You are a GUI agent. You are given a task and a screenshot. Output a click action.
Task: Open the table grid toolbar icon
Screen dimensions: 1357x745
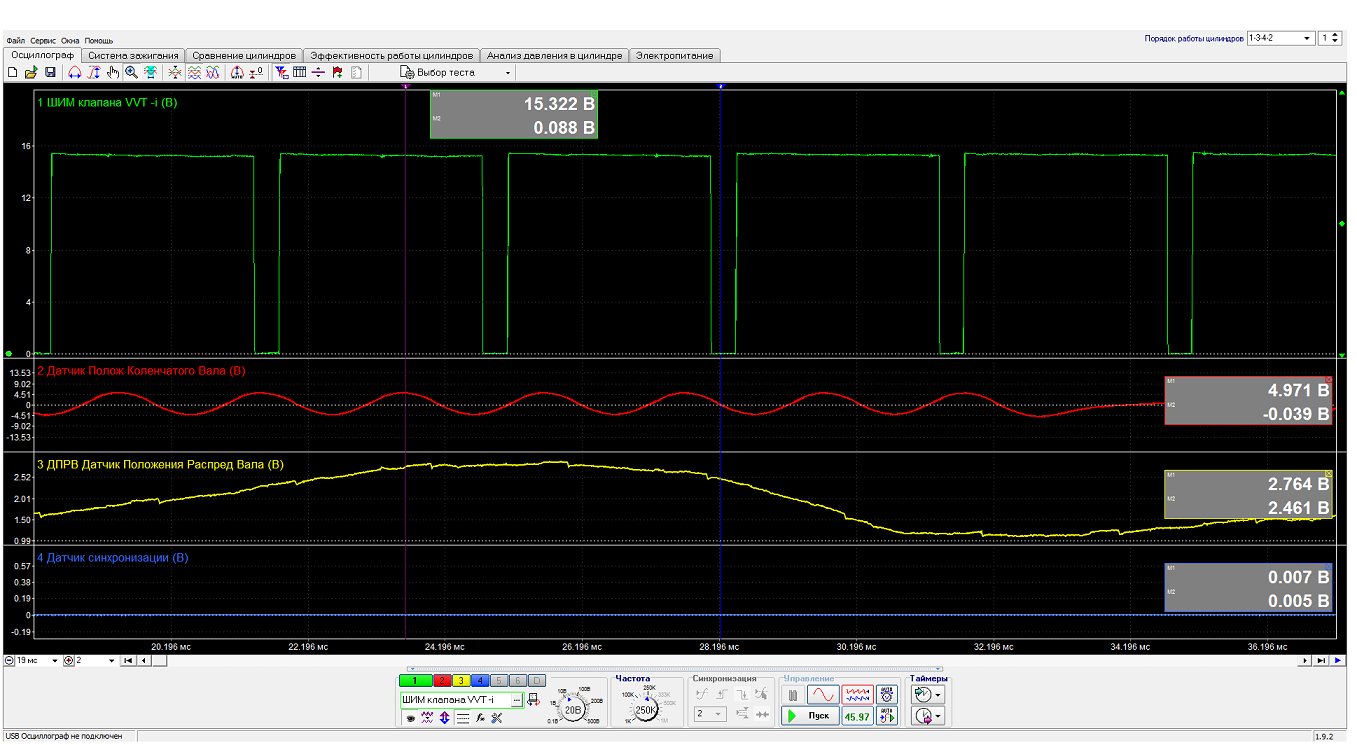tap(300, 72)
